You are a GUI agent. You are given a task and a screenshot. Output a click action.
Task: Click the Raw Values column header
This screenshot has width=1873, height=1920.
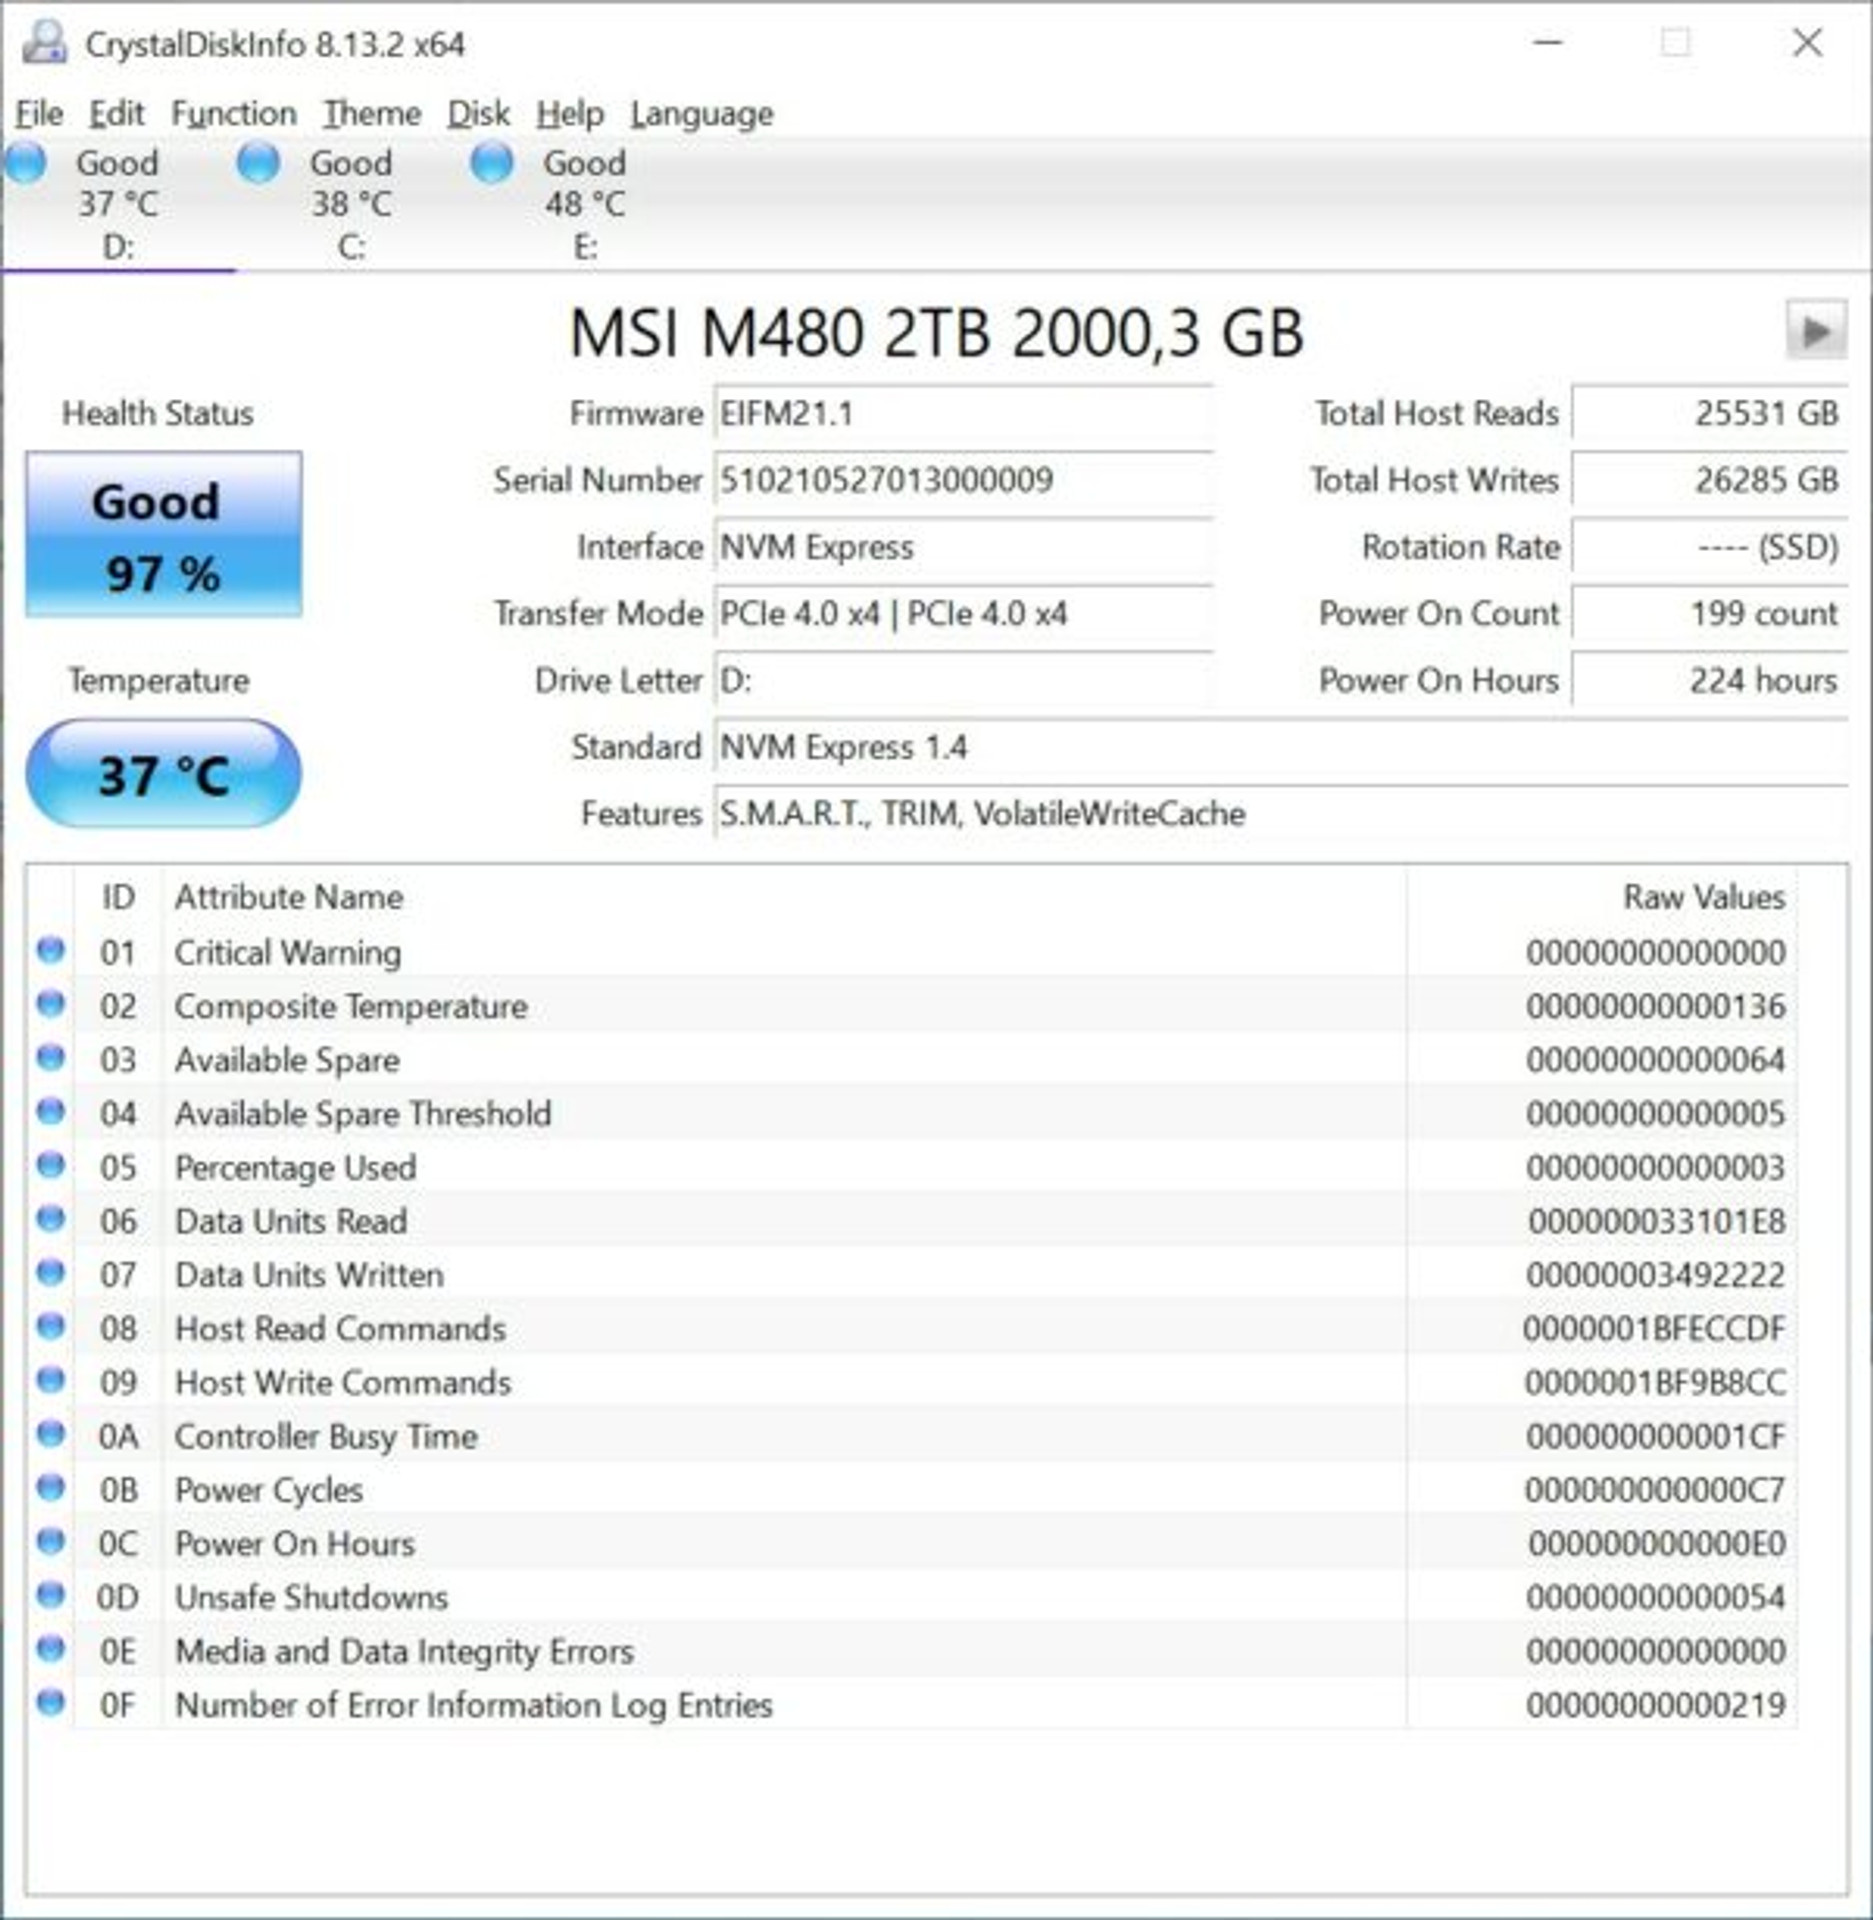pos(1703,897)
